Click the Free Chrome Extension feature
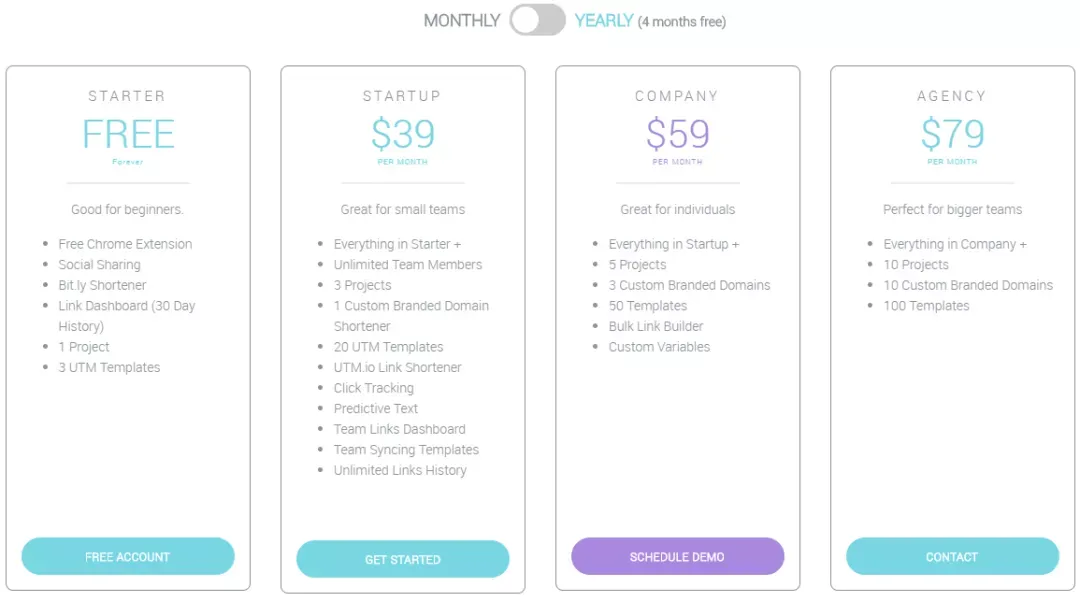Screen dimensions: 1080x616 (125, 244)
